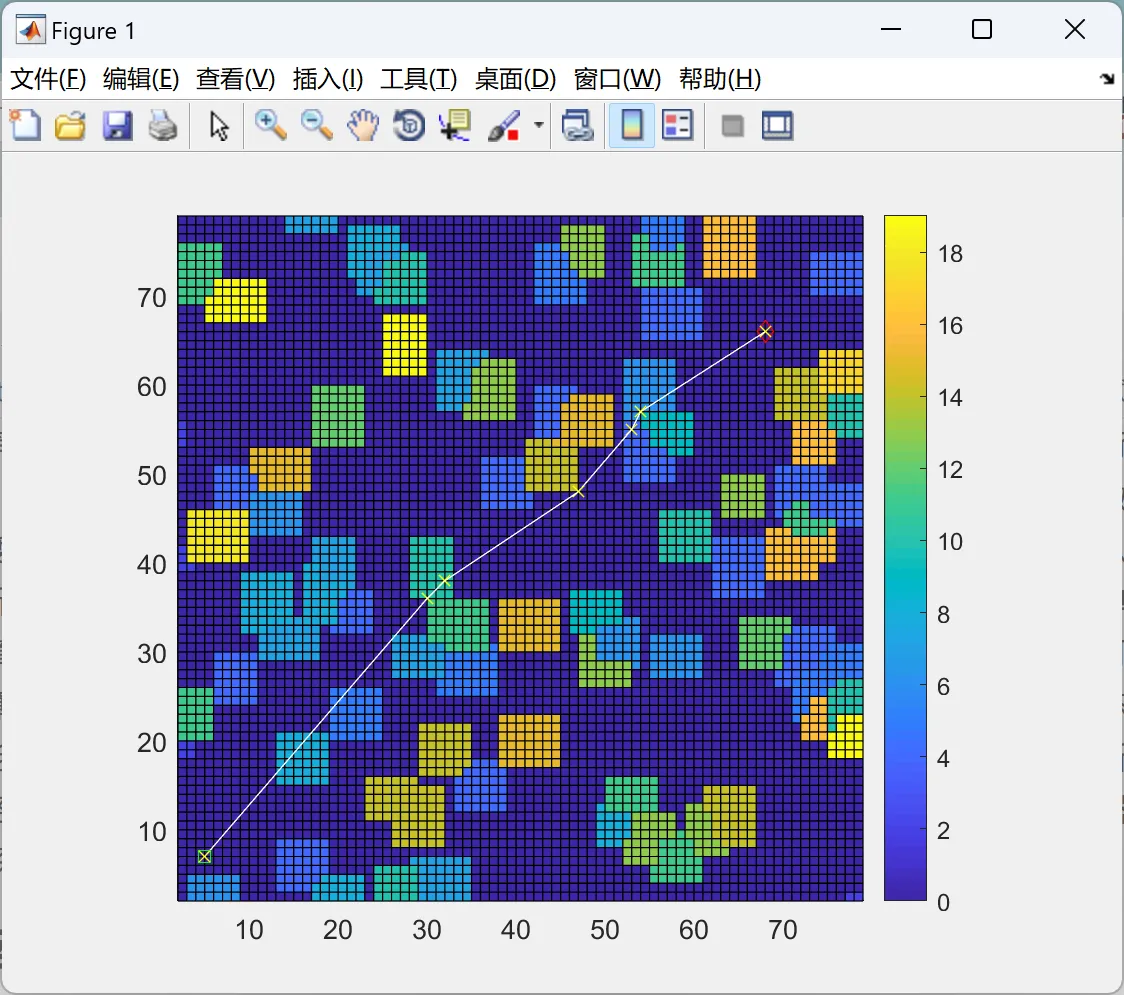Click the colorbar tick label 18
The height and width of the screenshot is (995, 1124).
951,254
